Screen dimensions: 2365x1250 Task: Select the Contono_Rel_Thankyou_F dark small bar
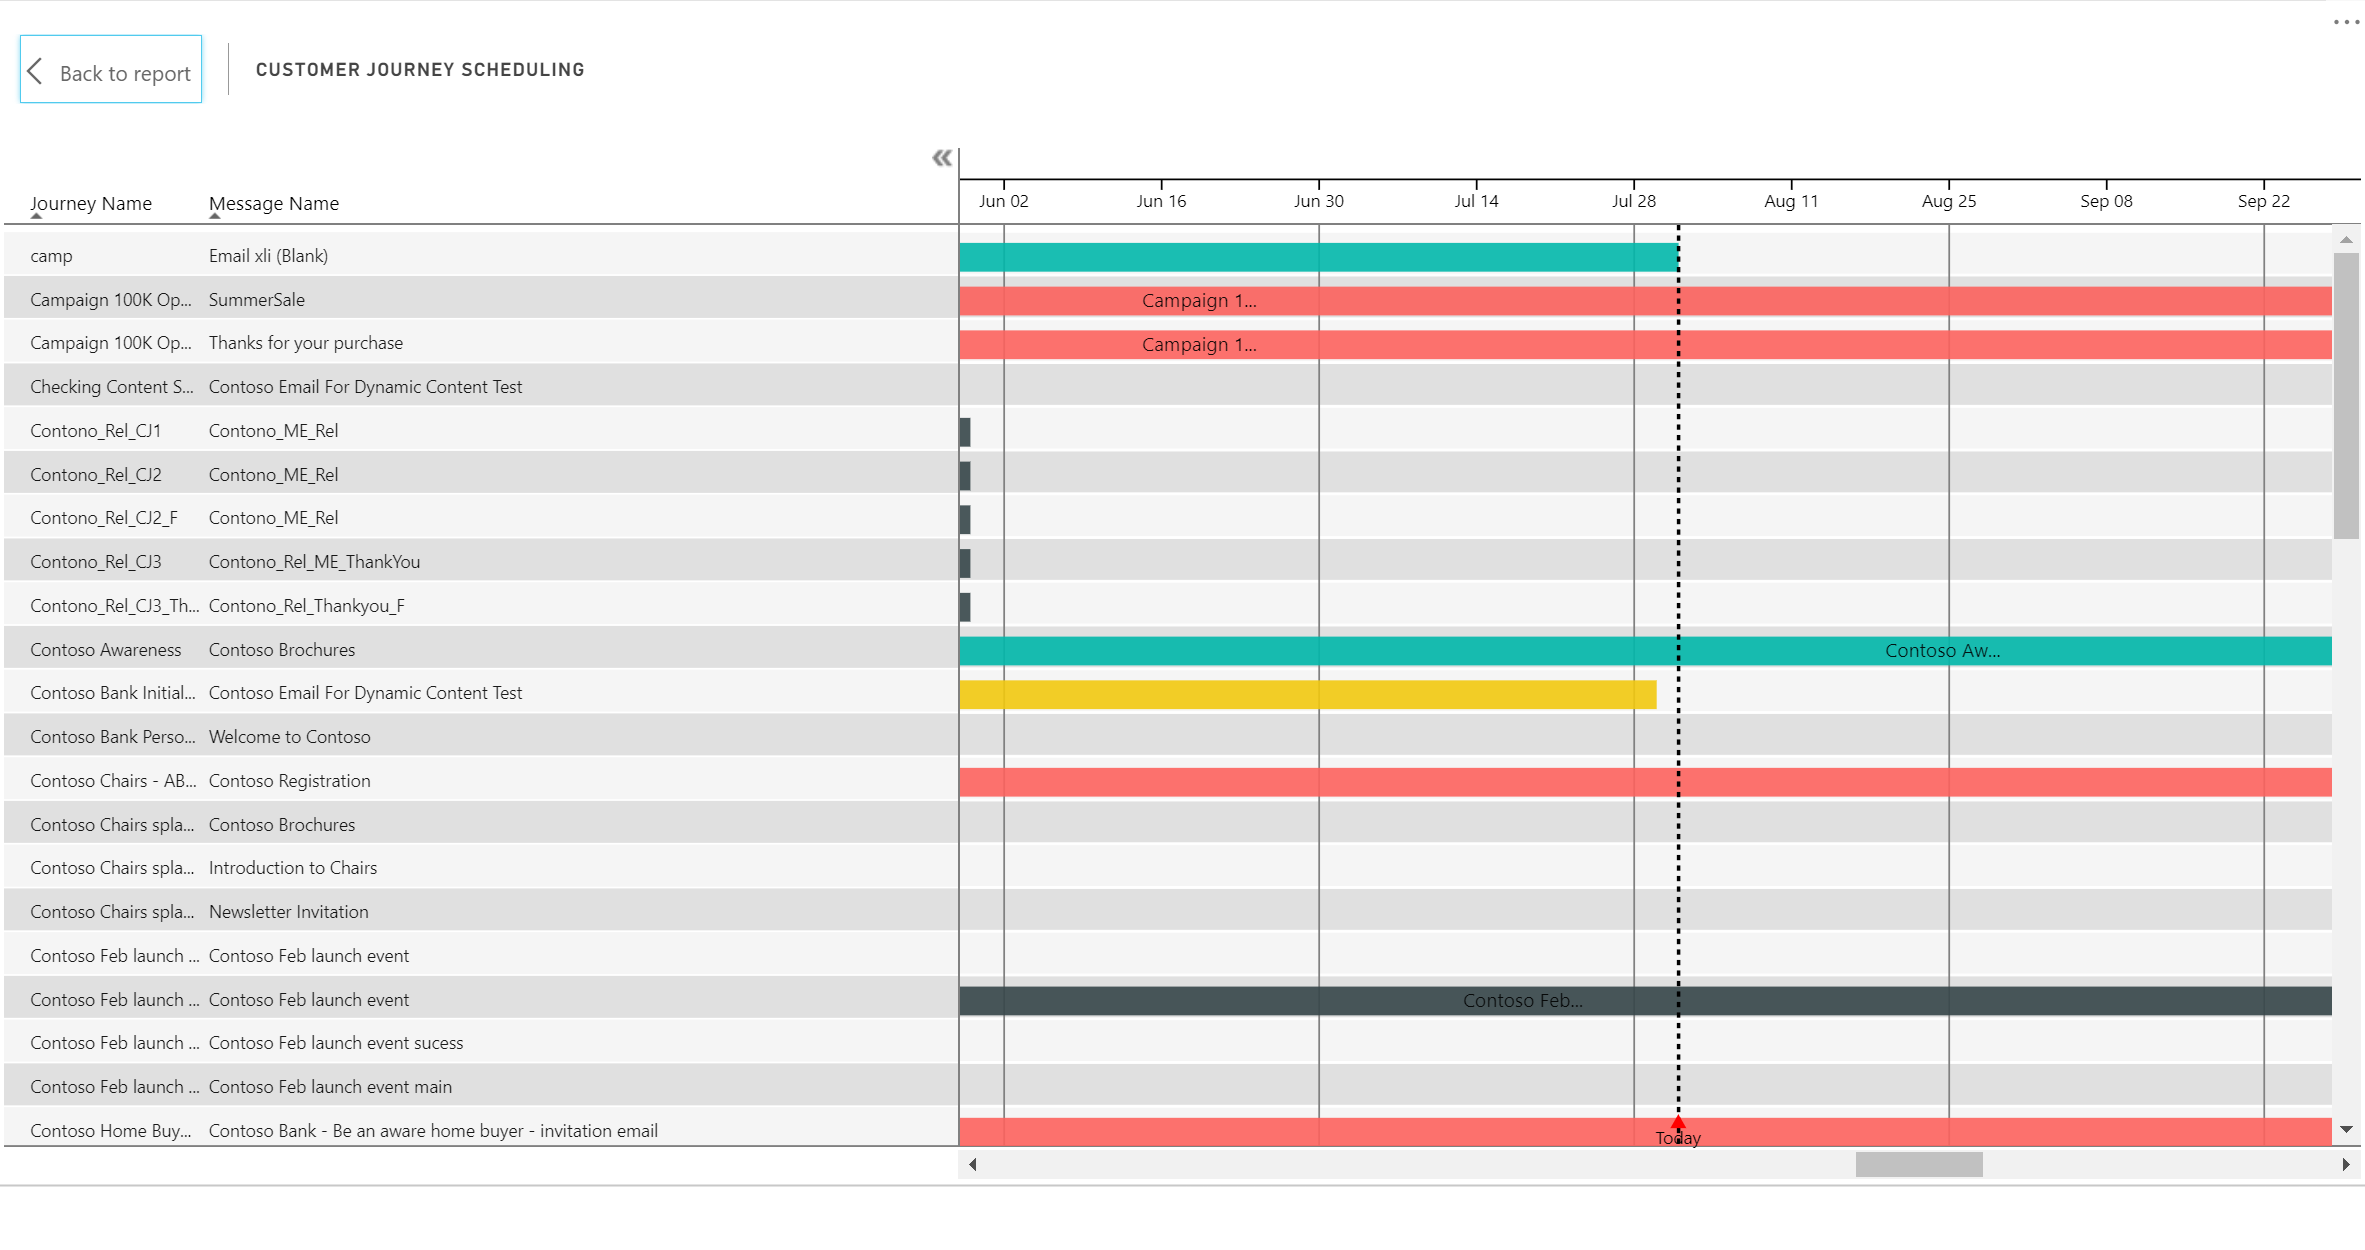(965, 607)
